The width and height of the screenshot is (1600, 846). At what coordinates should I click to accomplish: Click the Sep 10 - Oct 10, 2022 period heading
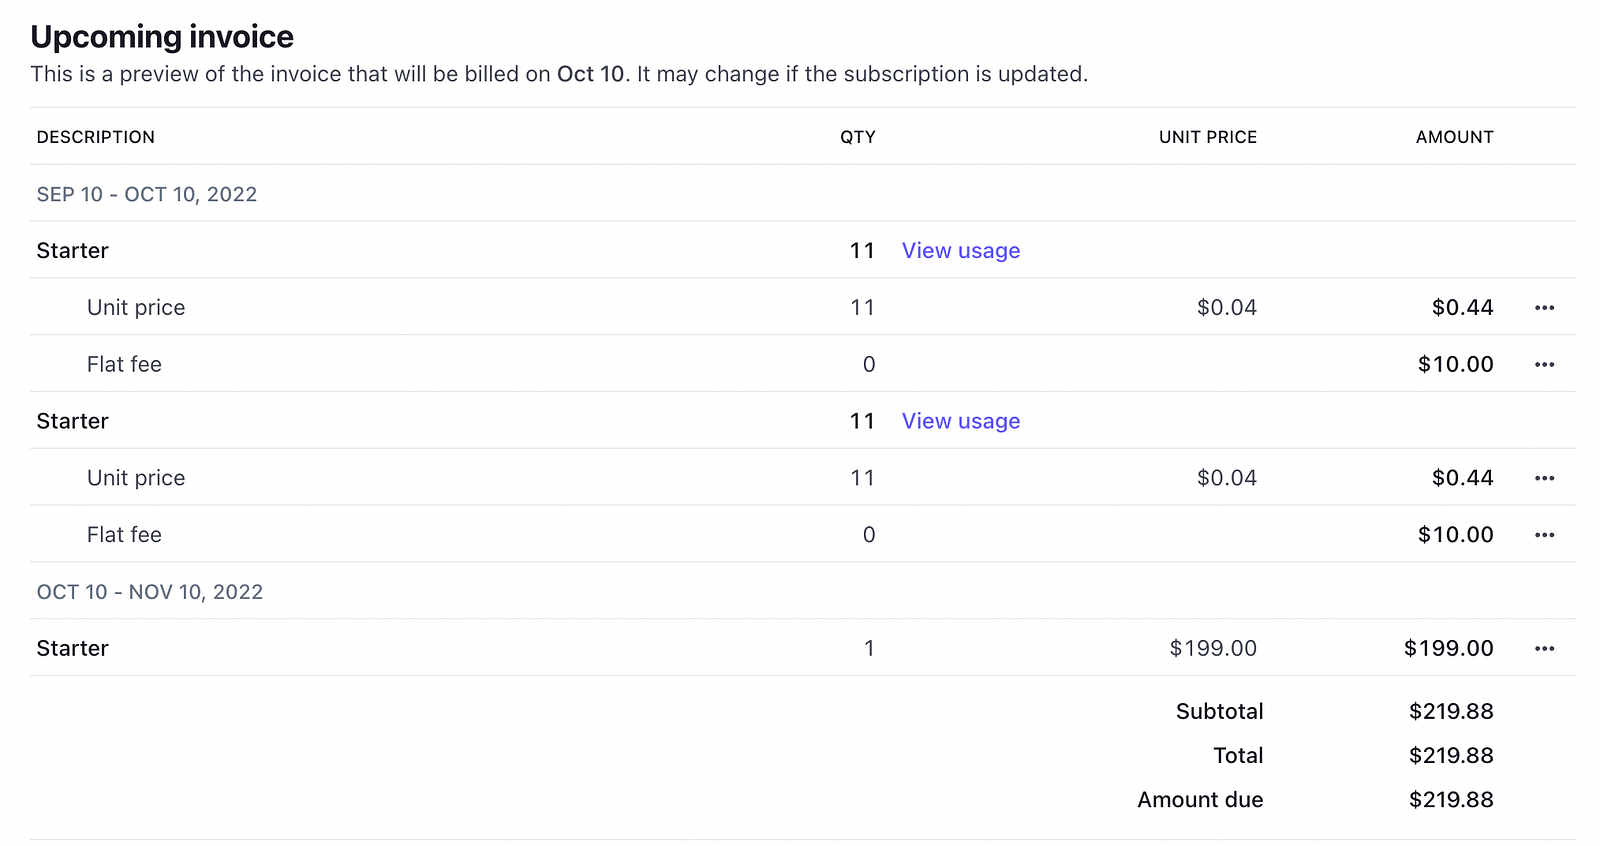coord(147,194)
